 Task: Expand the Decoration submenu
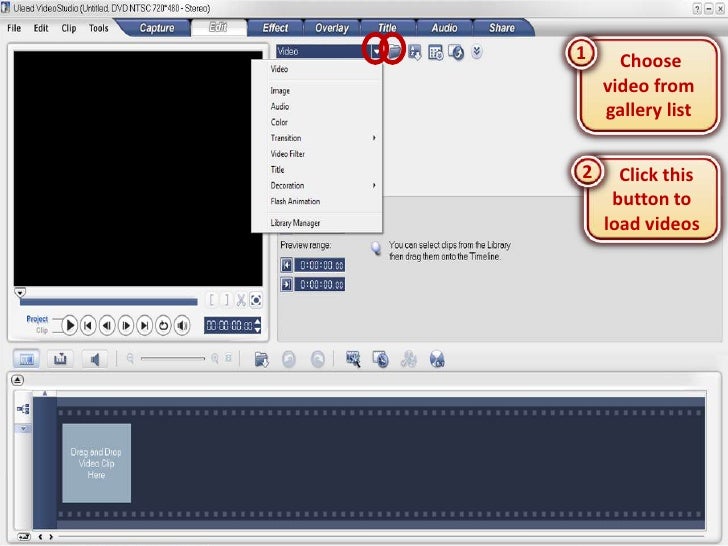tap(317, 185)
